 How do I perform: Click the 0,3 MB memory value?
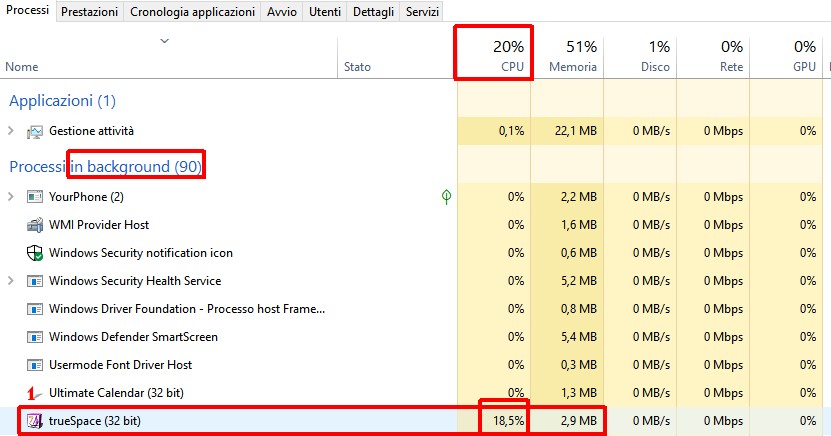(x=579, y=365)
